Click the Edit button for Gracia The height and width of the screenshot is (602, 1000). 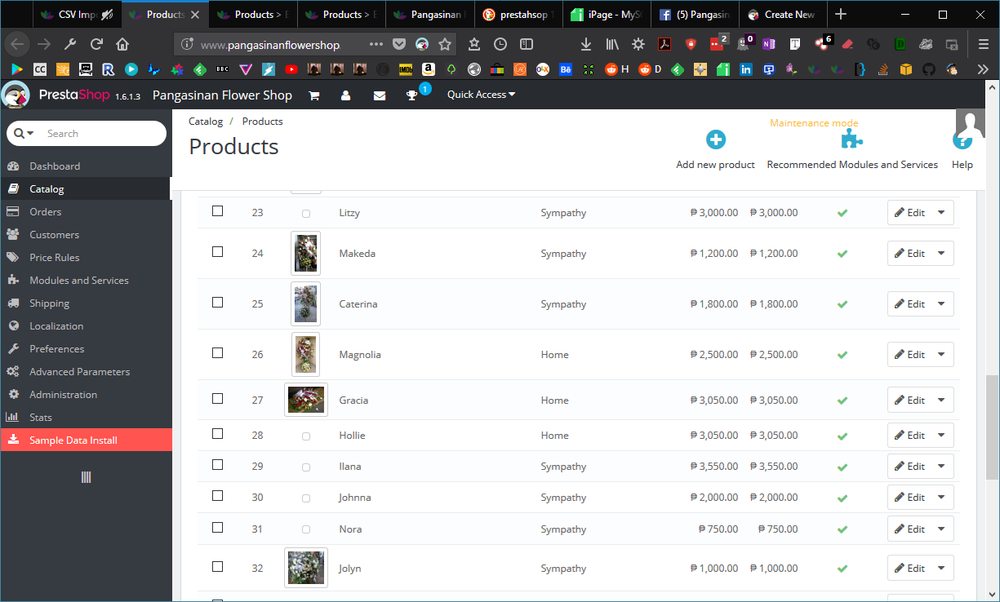[x=910, y=400]
